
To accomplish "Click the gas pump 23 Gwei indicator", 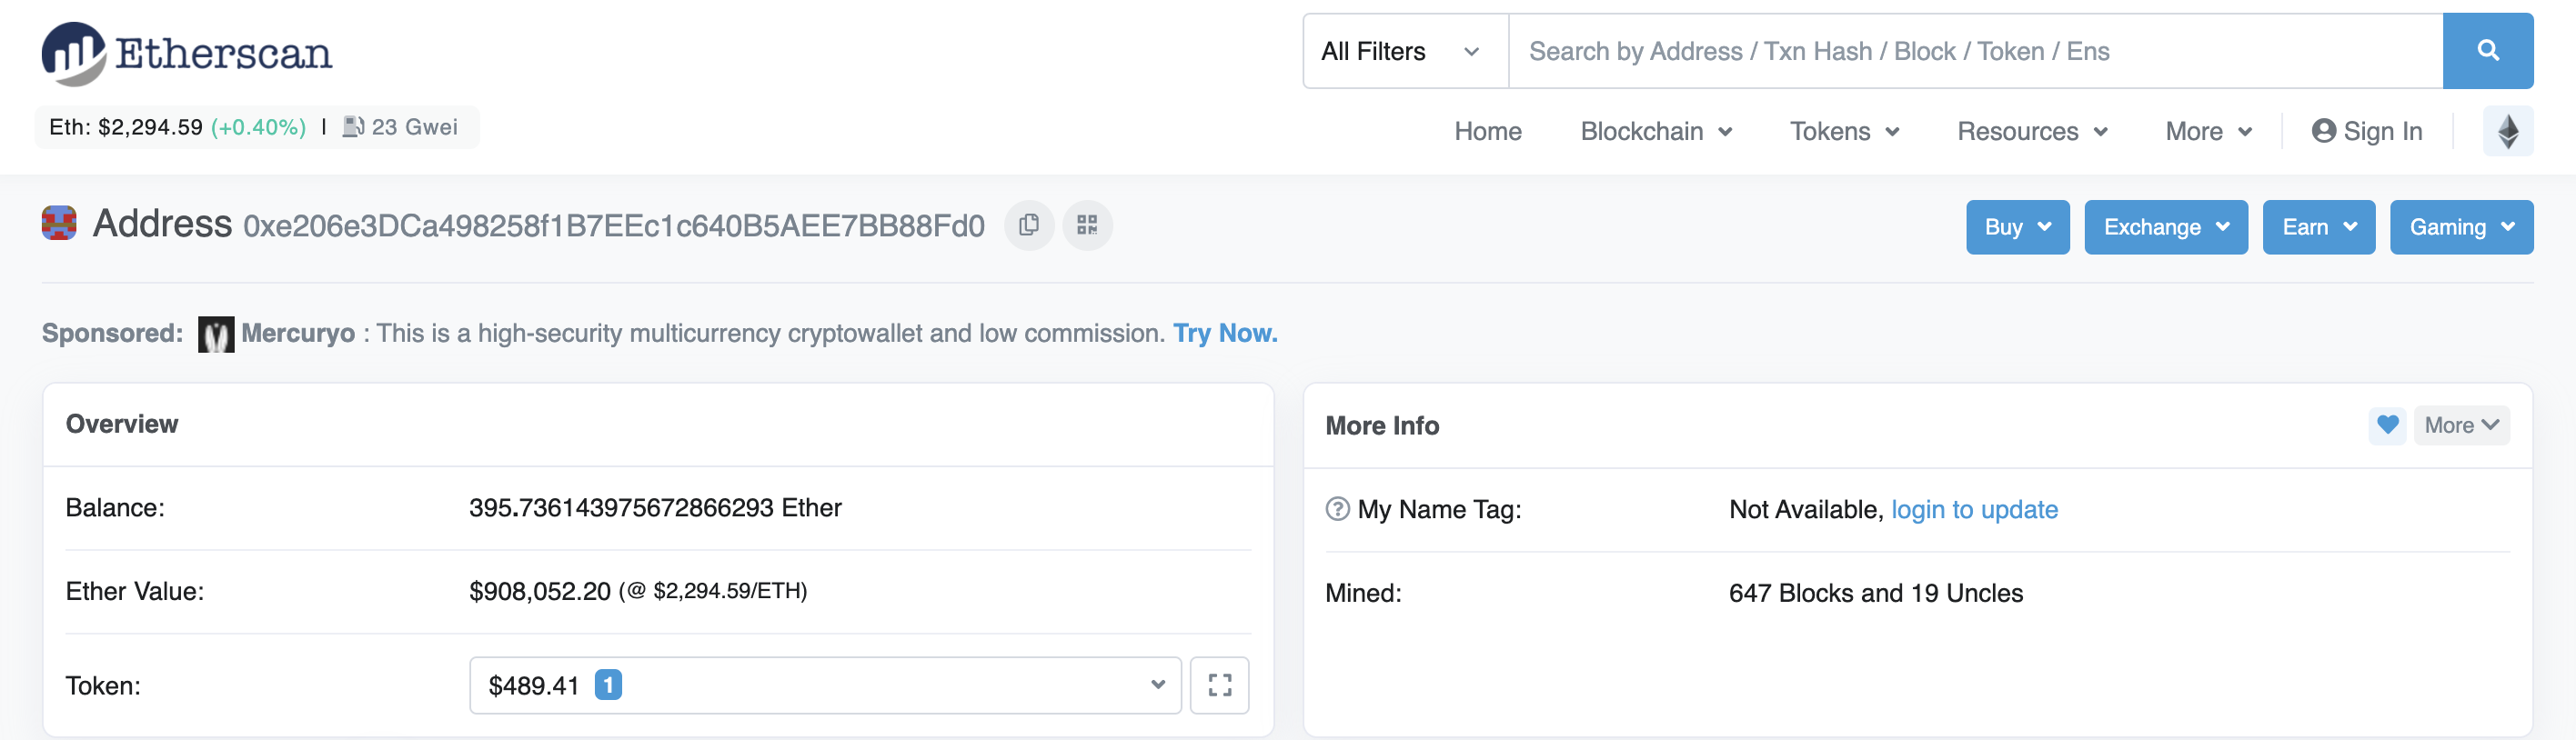I will pos(400,128).
